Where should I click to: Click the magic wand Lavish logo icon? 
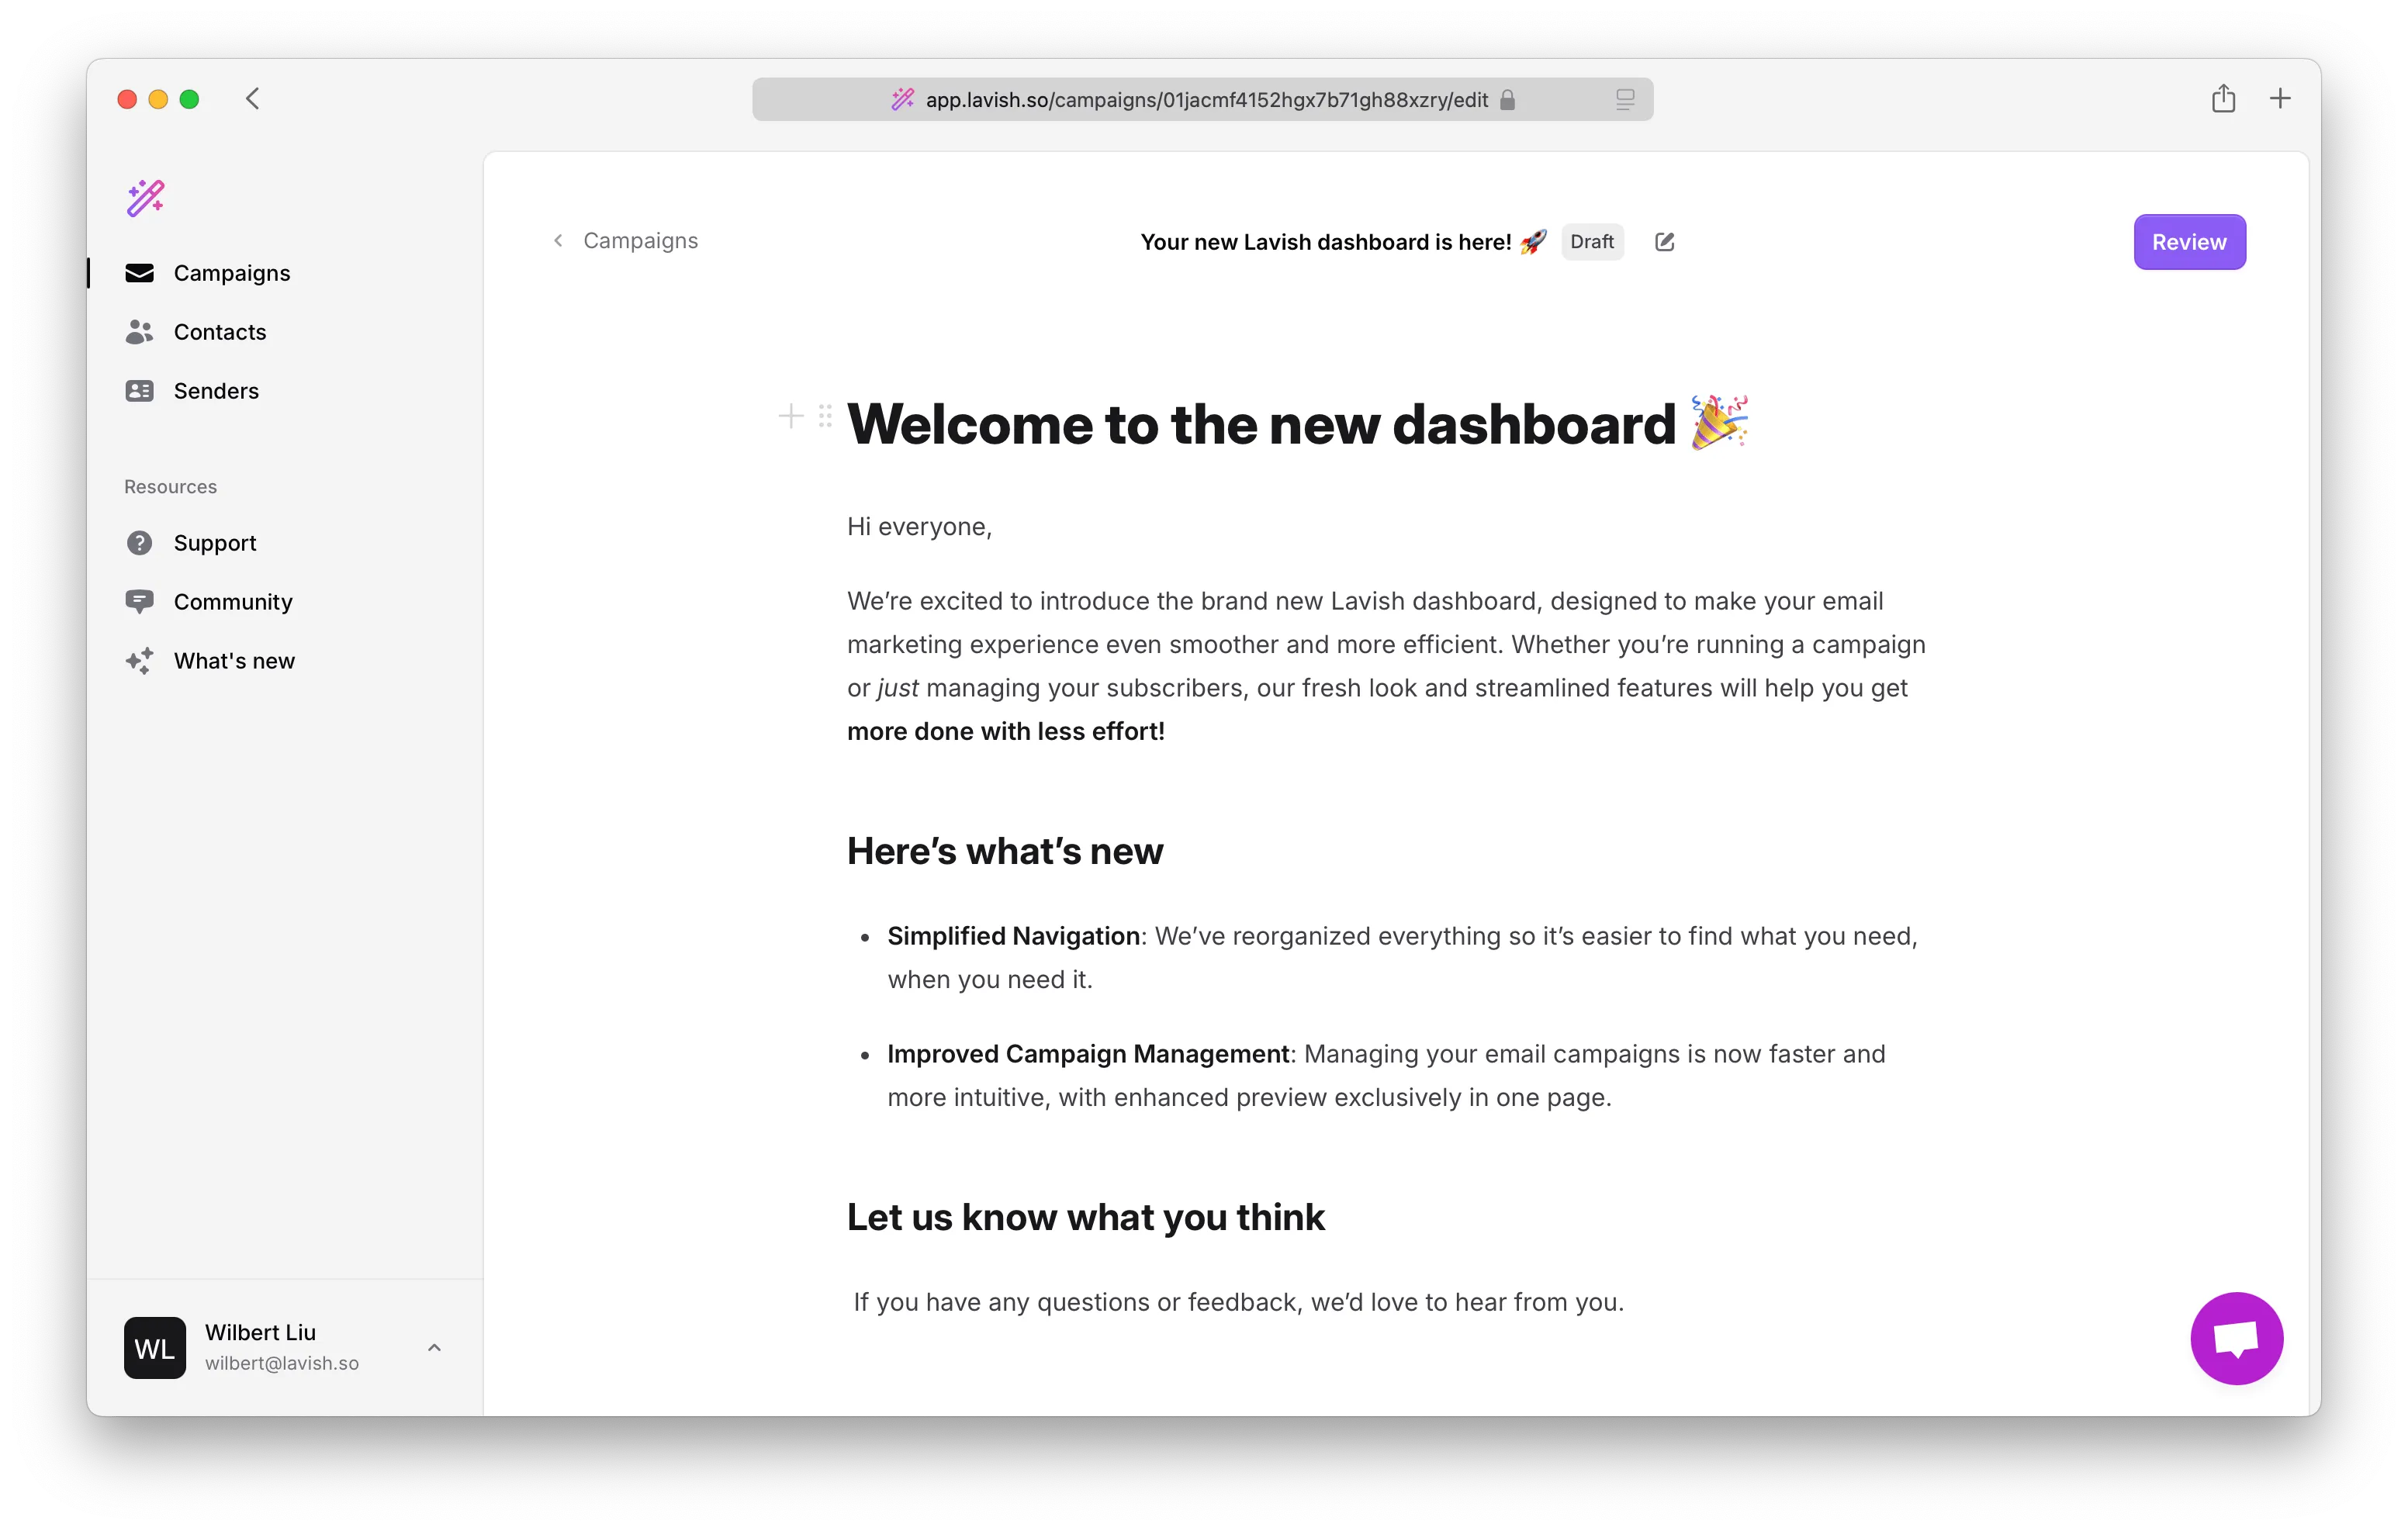click(144, 196)
